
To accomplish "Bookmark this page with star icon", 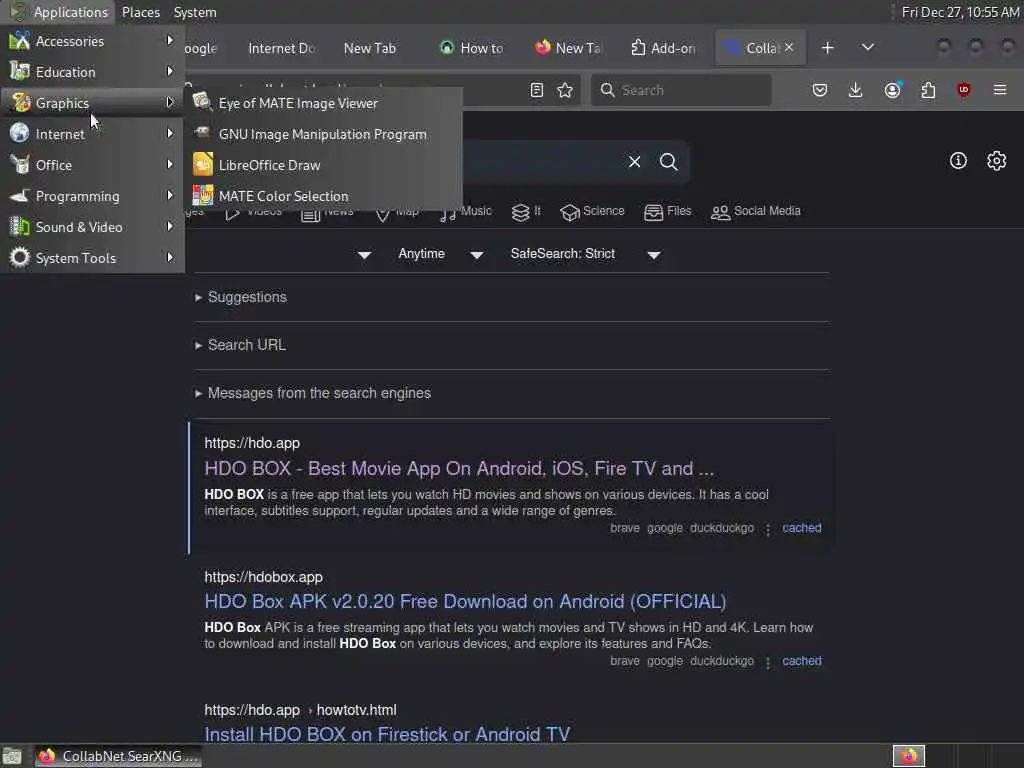I will (565, 90).
